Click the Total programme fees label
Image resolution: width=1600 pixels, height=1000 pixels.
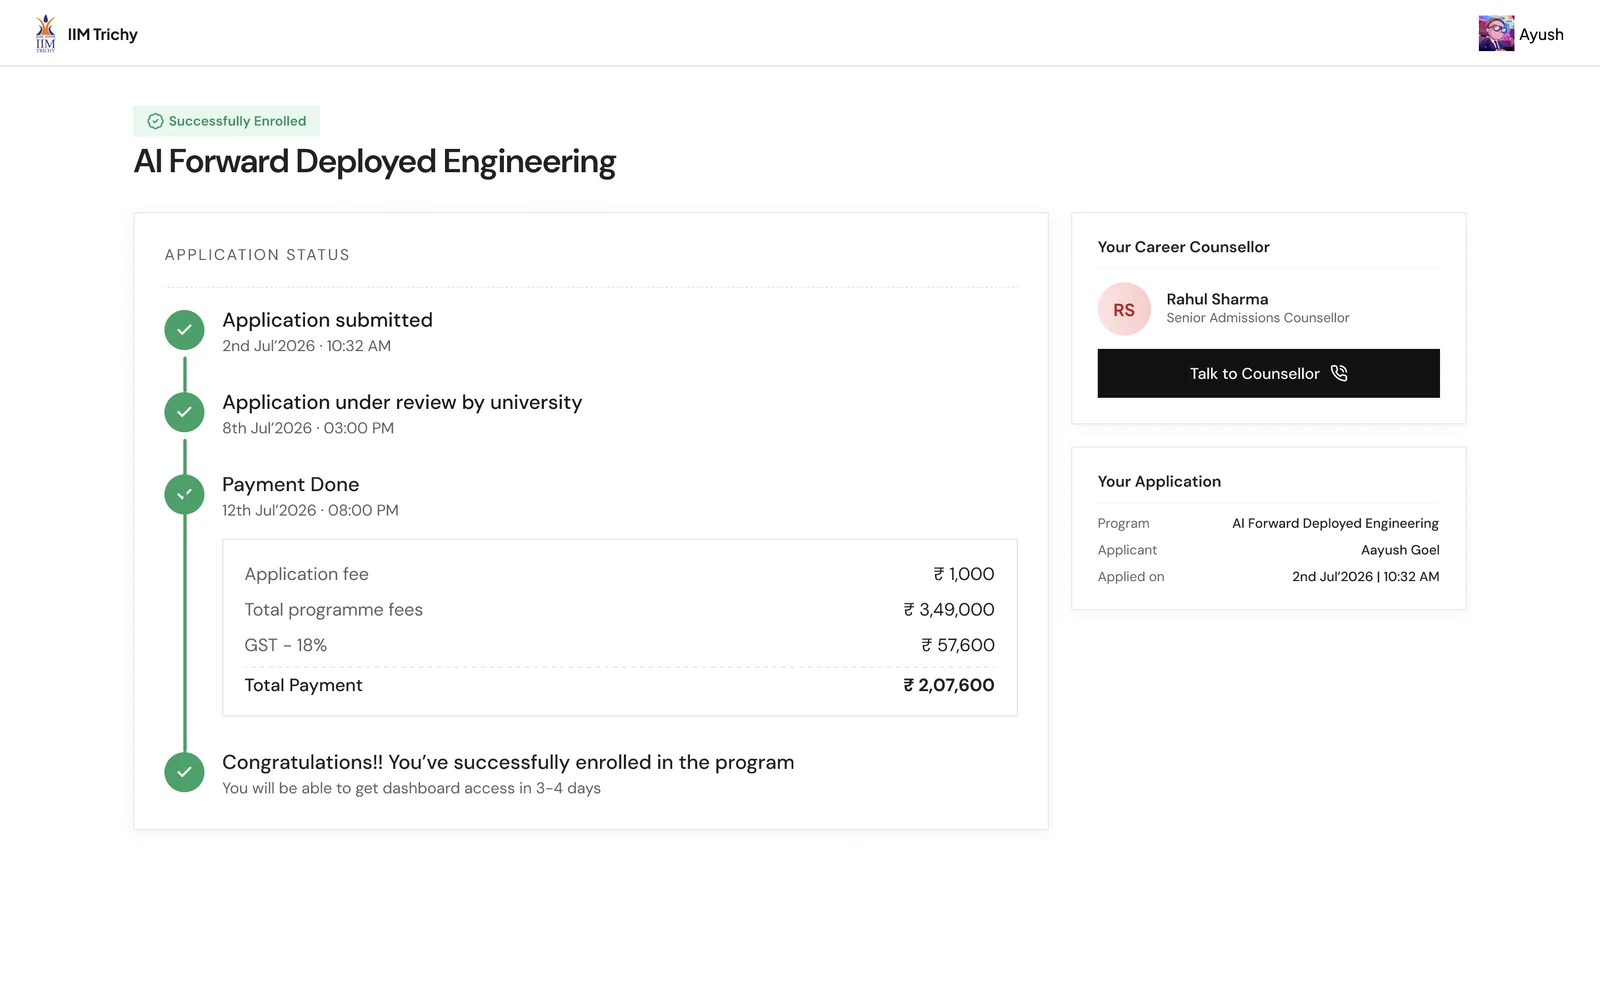[x=333, y=610]
